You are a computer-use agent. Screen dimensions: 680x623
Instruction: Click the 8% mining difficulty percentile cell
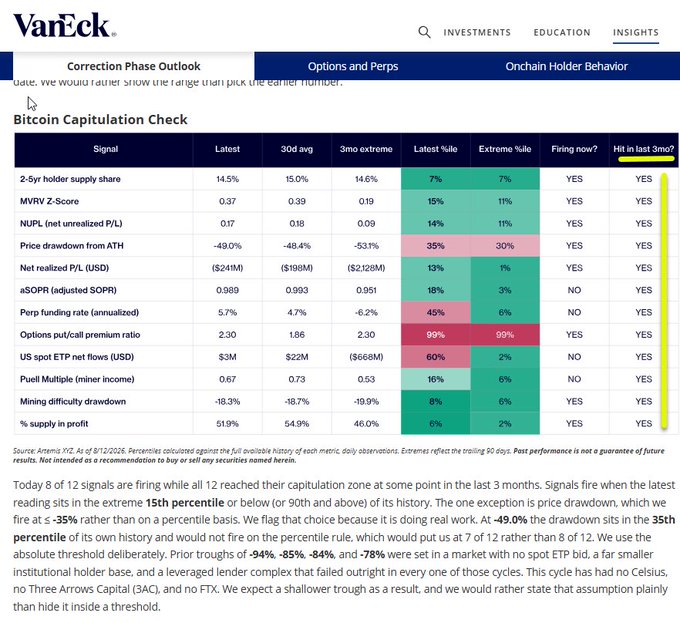click(x=435, y=401)
